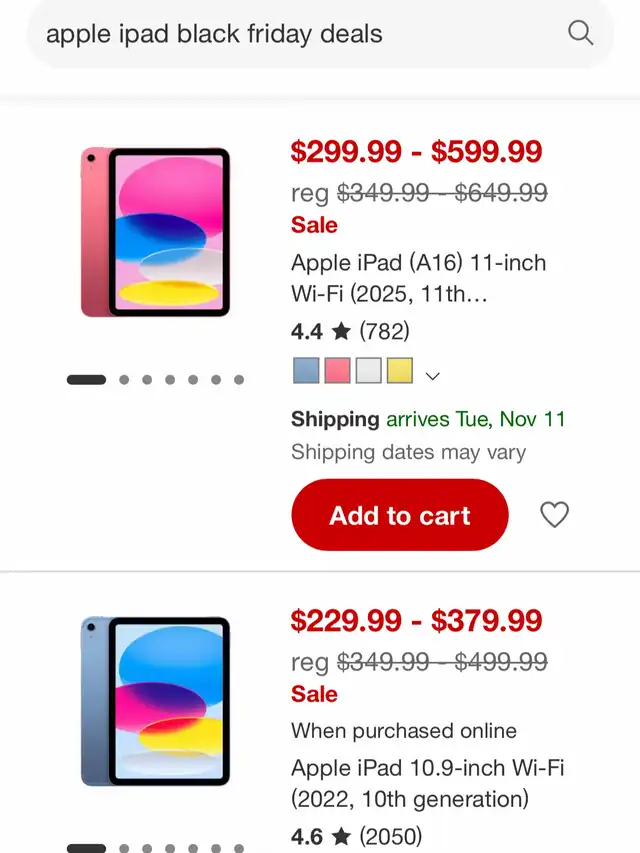Pick the yellow color swatch
This screenshot has width=640, height=853.
coord(400,371)
